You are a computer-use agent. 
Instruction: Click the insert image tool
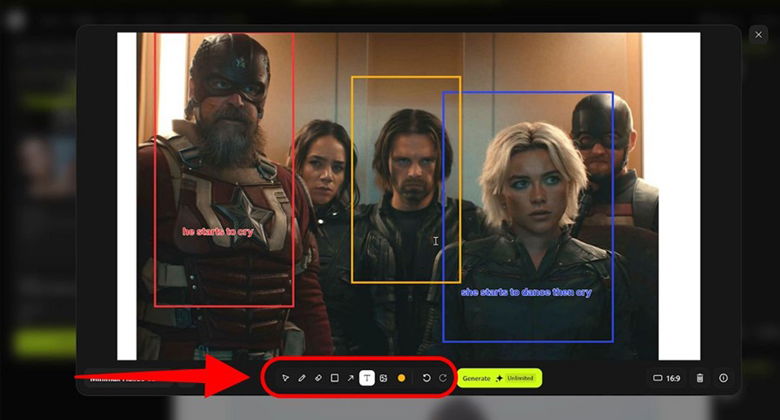click(x=383, y=378)
